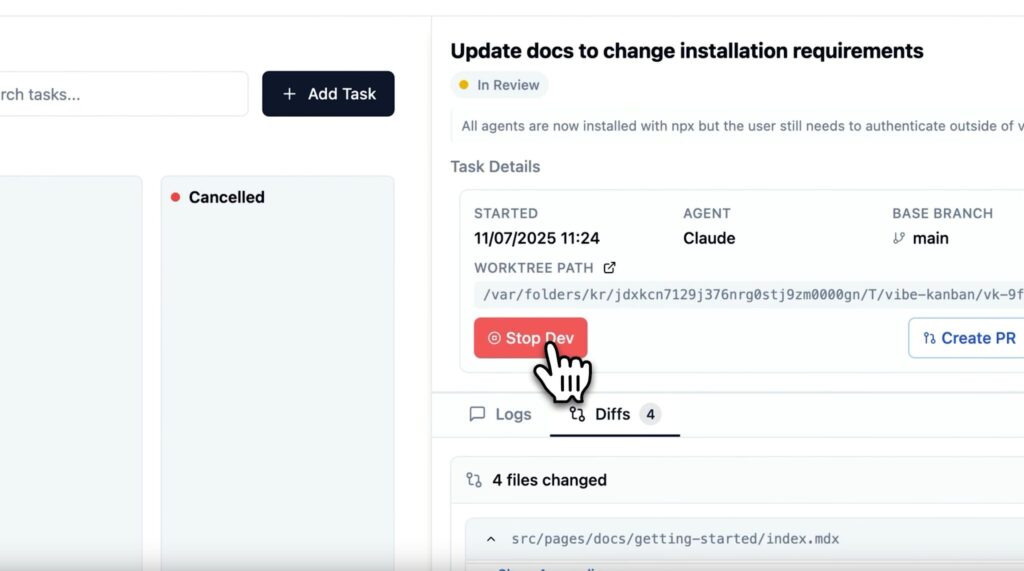Open worktree path external link icon
Viewport: 1024px width, 571px height.
point(609,268)
